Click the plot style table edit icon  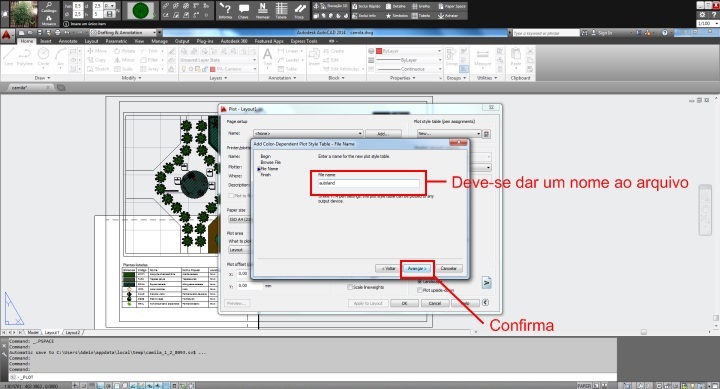pyautogui.click(x=487, y=134)
